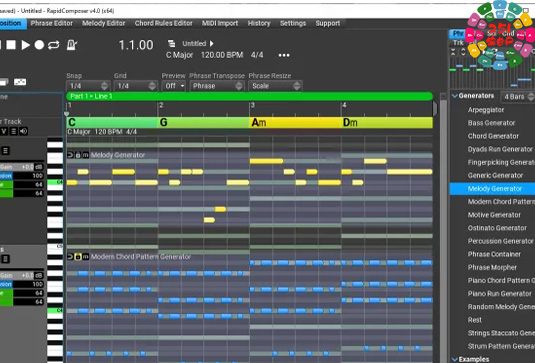Open the Phrase Transpose dropdown
The height and width of the screenshot is (363, 535).
(x=217, y=86)
